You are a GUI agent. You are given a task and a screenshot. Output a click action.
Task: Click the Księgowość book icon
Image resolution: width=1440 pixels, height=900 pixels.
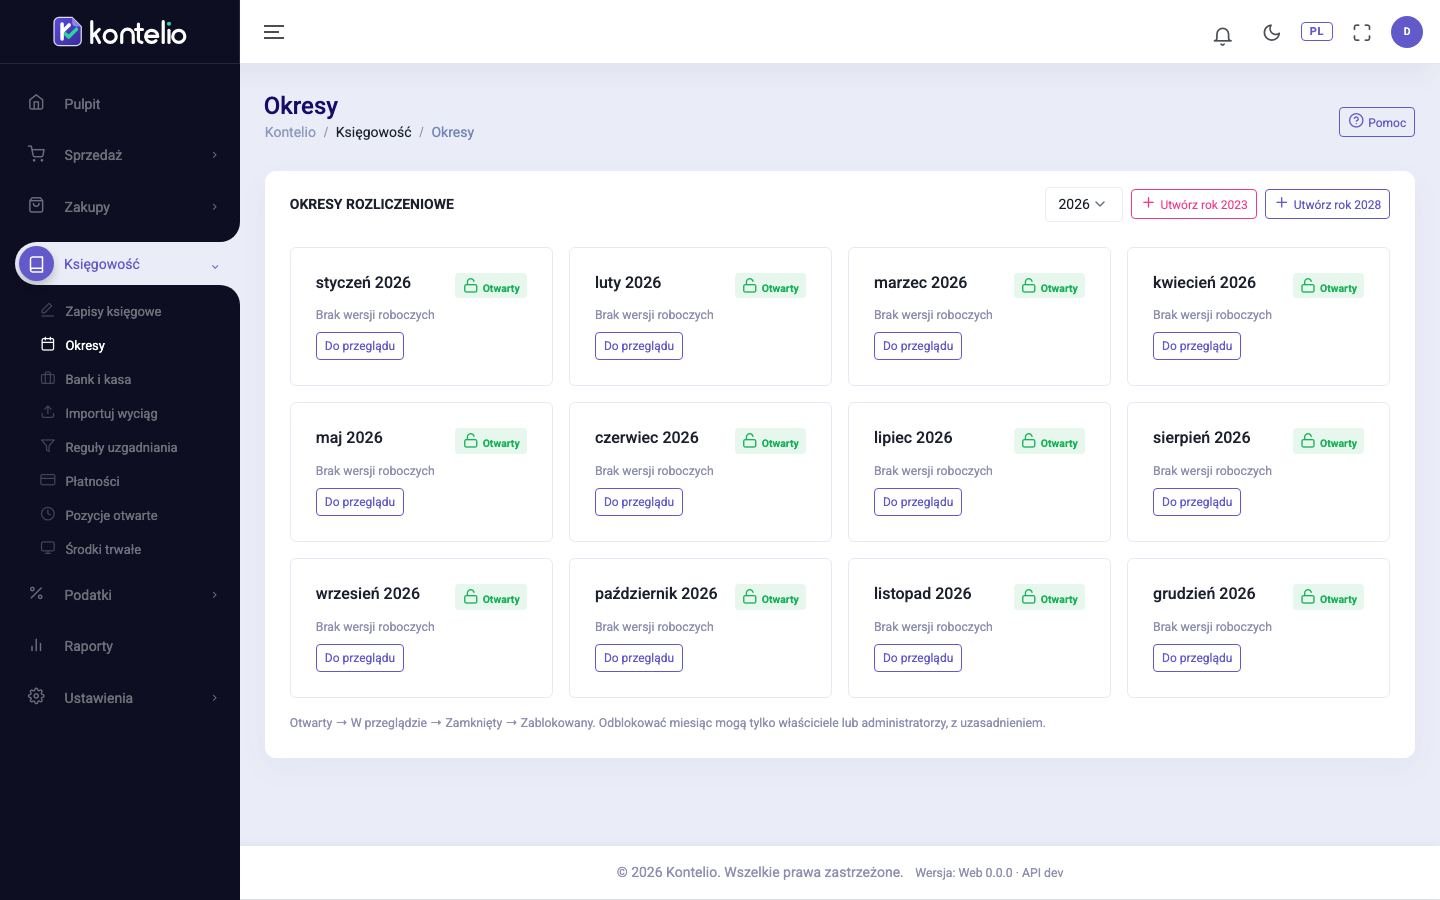pyautogui.click(x=37, y=264)
